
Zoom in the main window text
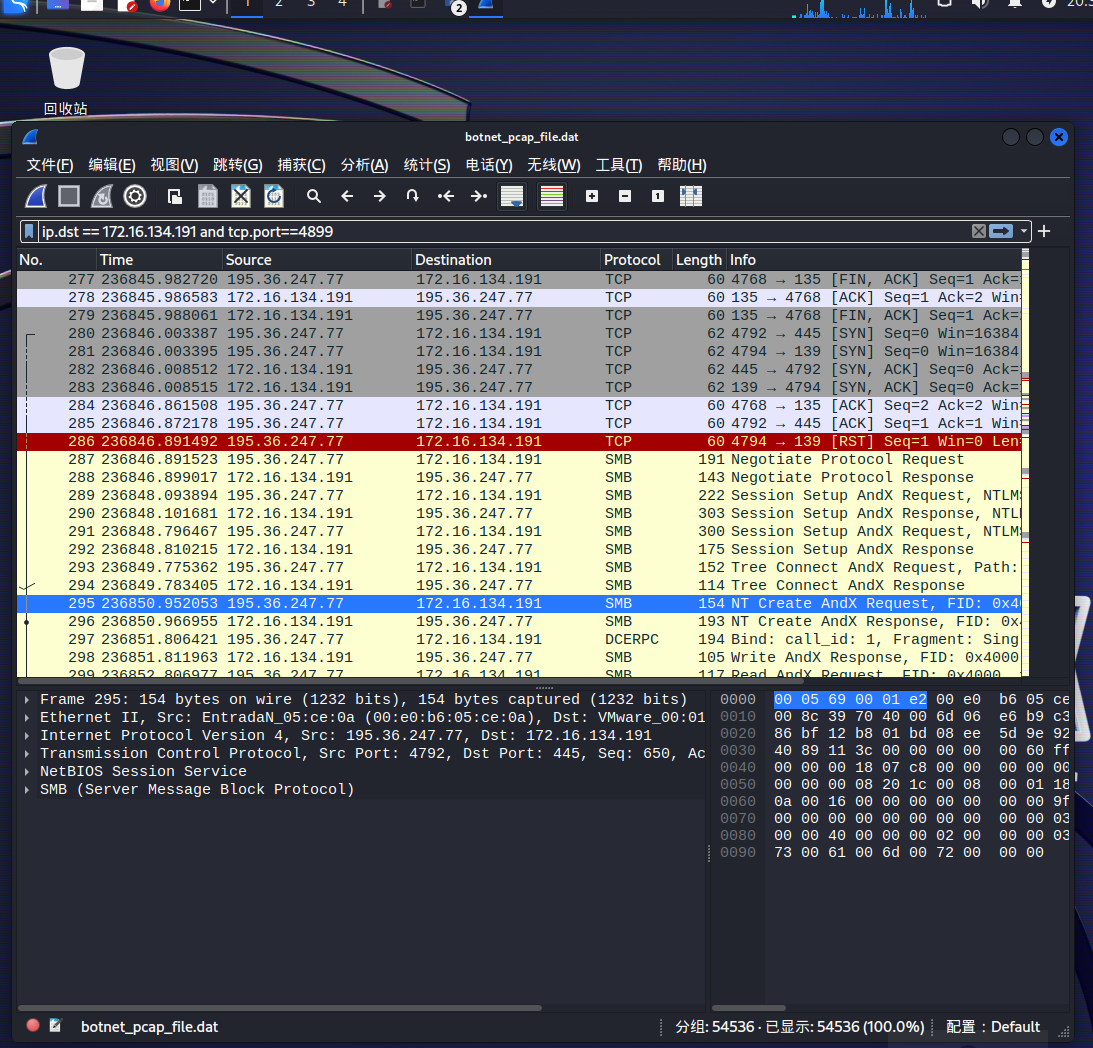point(592,197)
